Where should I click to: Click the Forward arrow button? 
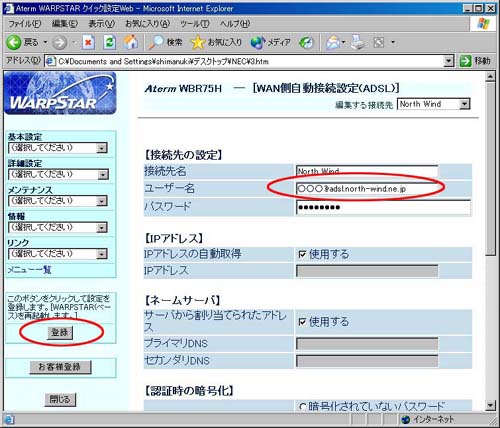[60, 42]
